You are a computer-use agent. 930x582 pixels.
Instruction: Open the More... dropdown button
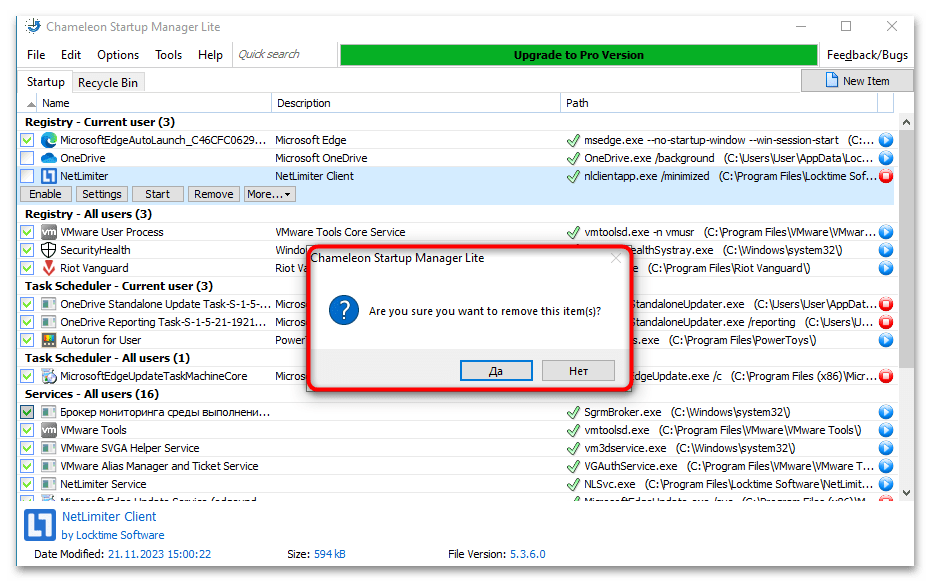[270, 194]
